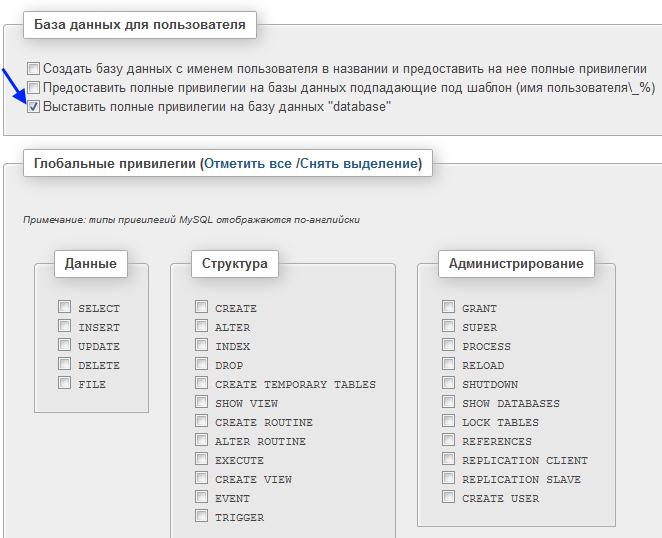Uncheck 'Выставить полные привилегии на базу database'
662x538 pixels.
[x=33, y=106]
